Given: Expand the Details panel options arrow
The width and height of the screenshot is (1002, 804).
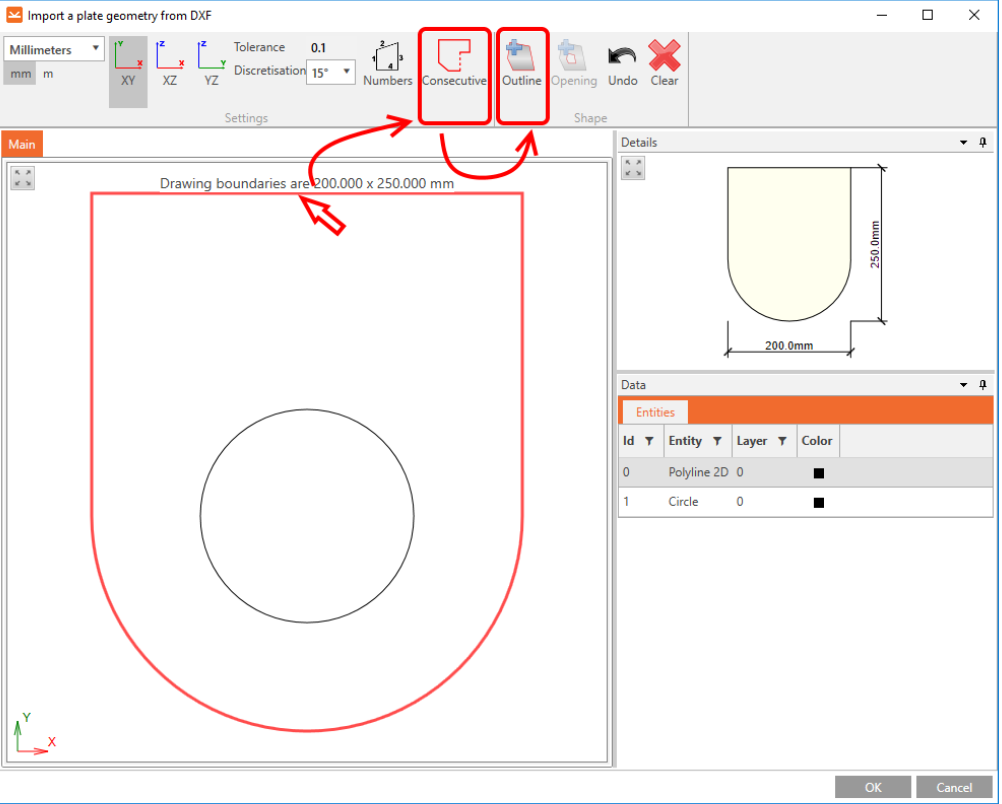Looking at the screenshot, I should (964, 143).
